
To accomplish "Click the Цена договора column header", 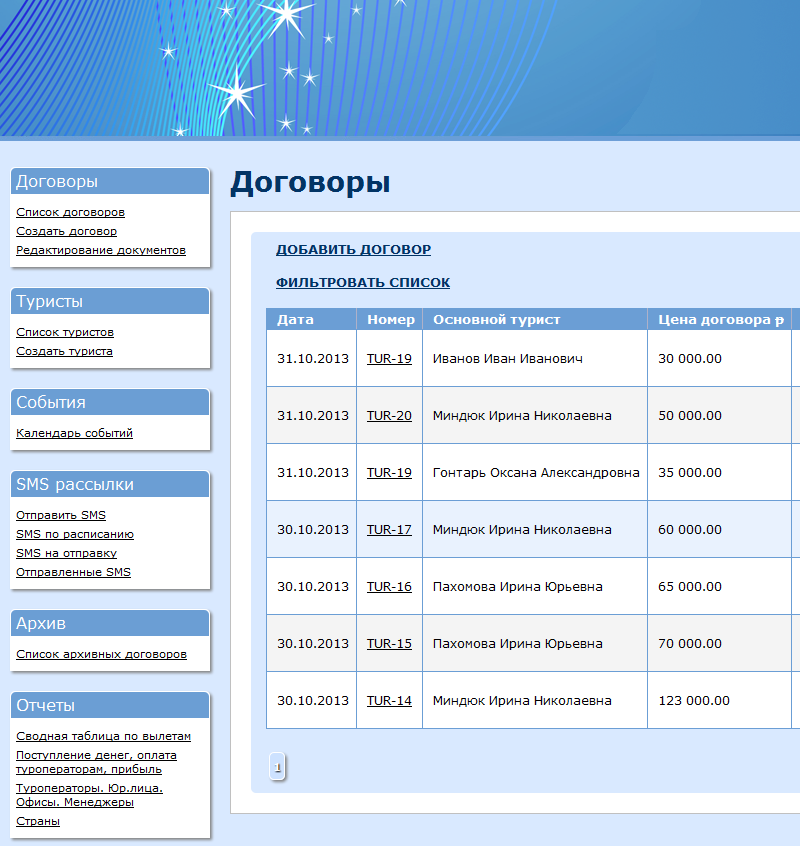I will (719, 319).
